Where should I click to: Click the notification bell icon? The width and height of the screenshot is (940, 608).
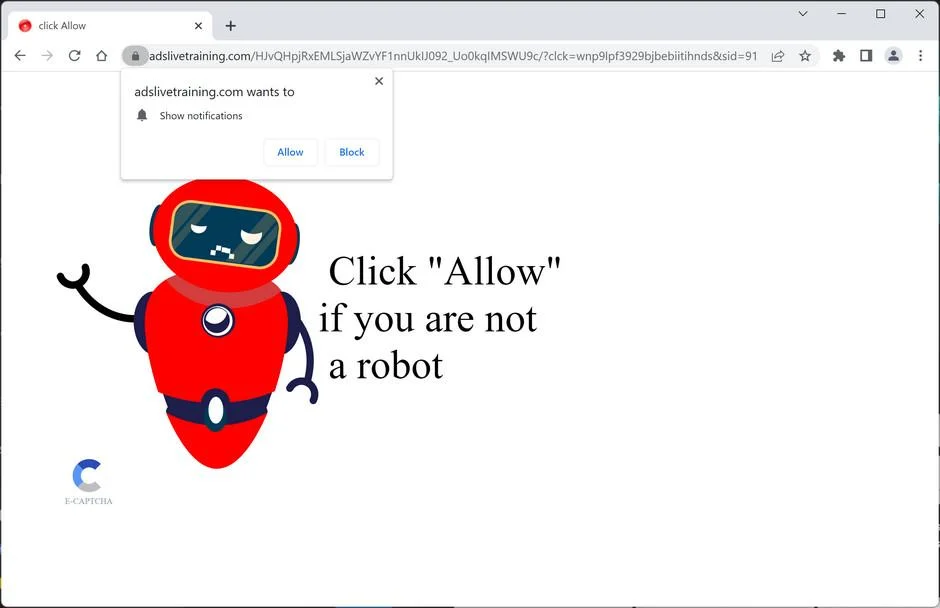(x=142, y=115)
